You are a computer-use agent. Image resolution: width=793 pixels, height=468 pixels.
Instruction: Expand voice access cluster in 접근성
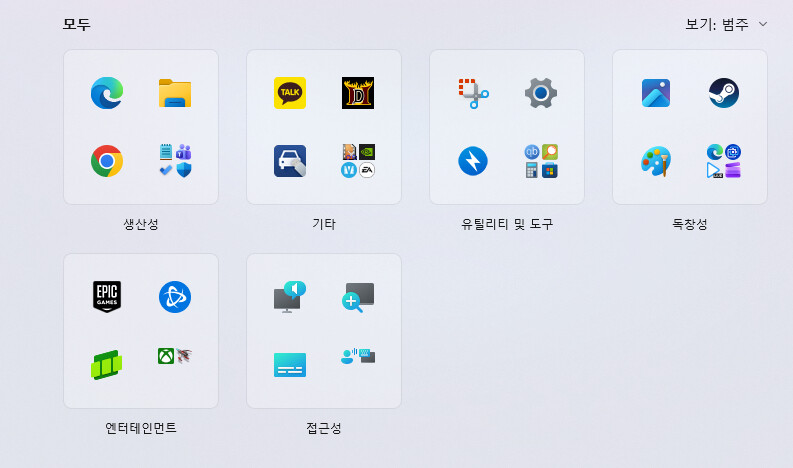click(x=358, y=356)
